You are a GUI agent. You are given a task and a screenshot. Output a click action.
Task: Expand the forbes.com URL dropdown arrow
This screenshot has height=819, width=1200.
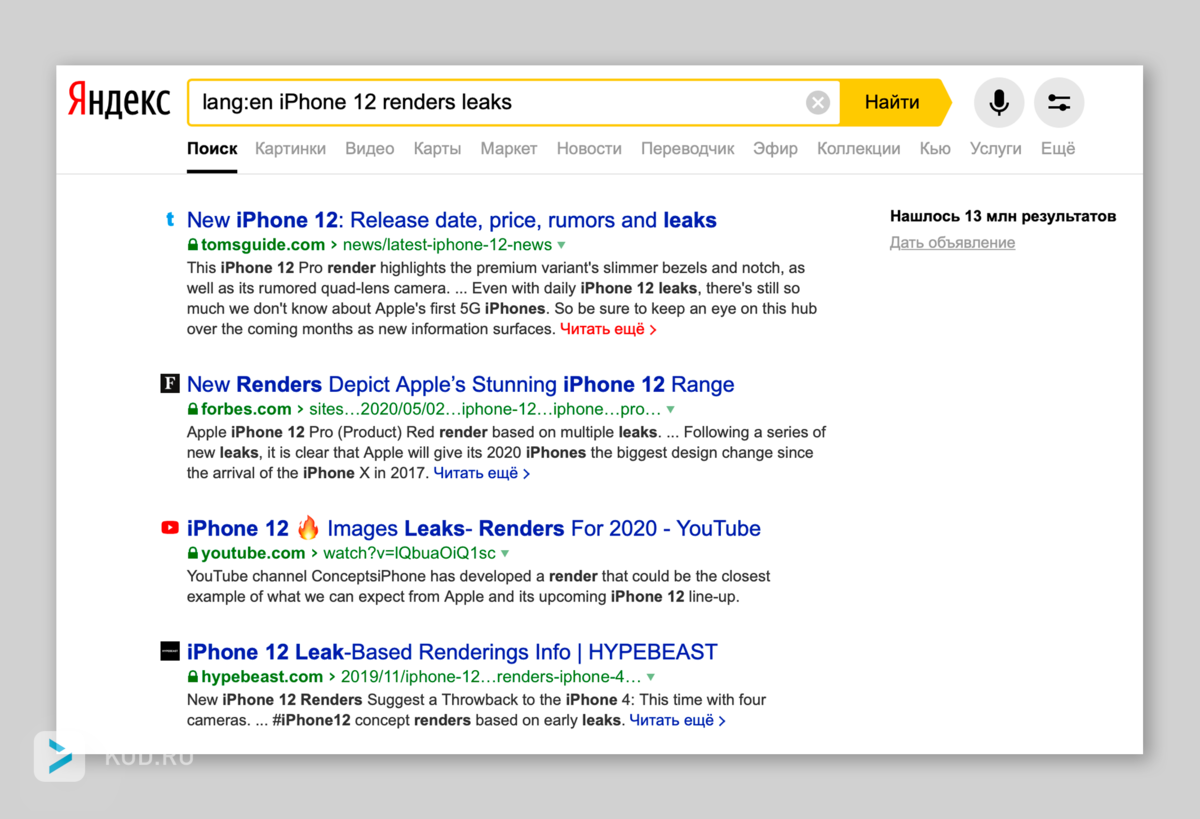tap(670, 410)
